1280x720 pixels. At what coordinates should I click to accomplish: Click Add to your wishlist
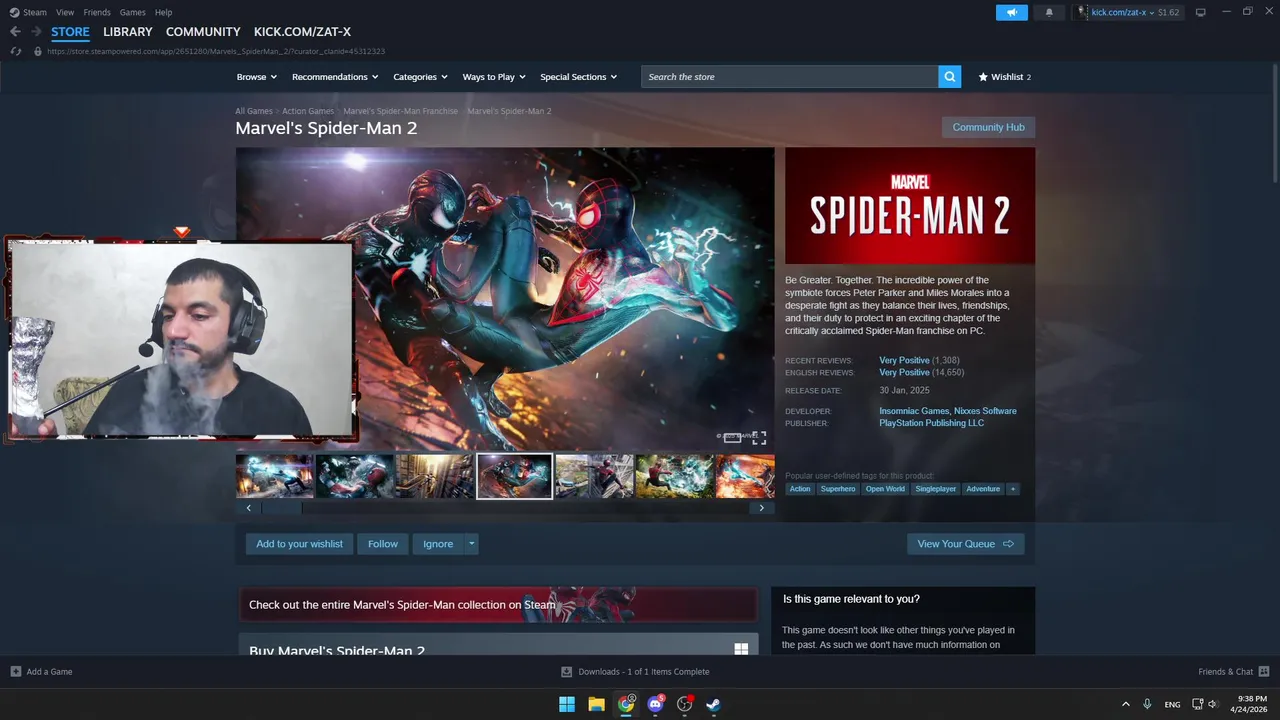click(299, 544)
